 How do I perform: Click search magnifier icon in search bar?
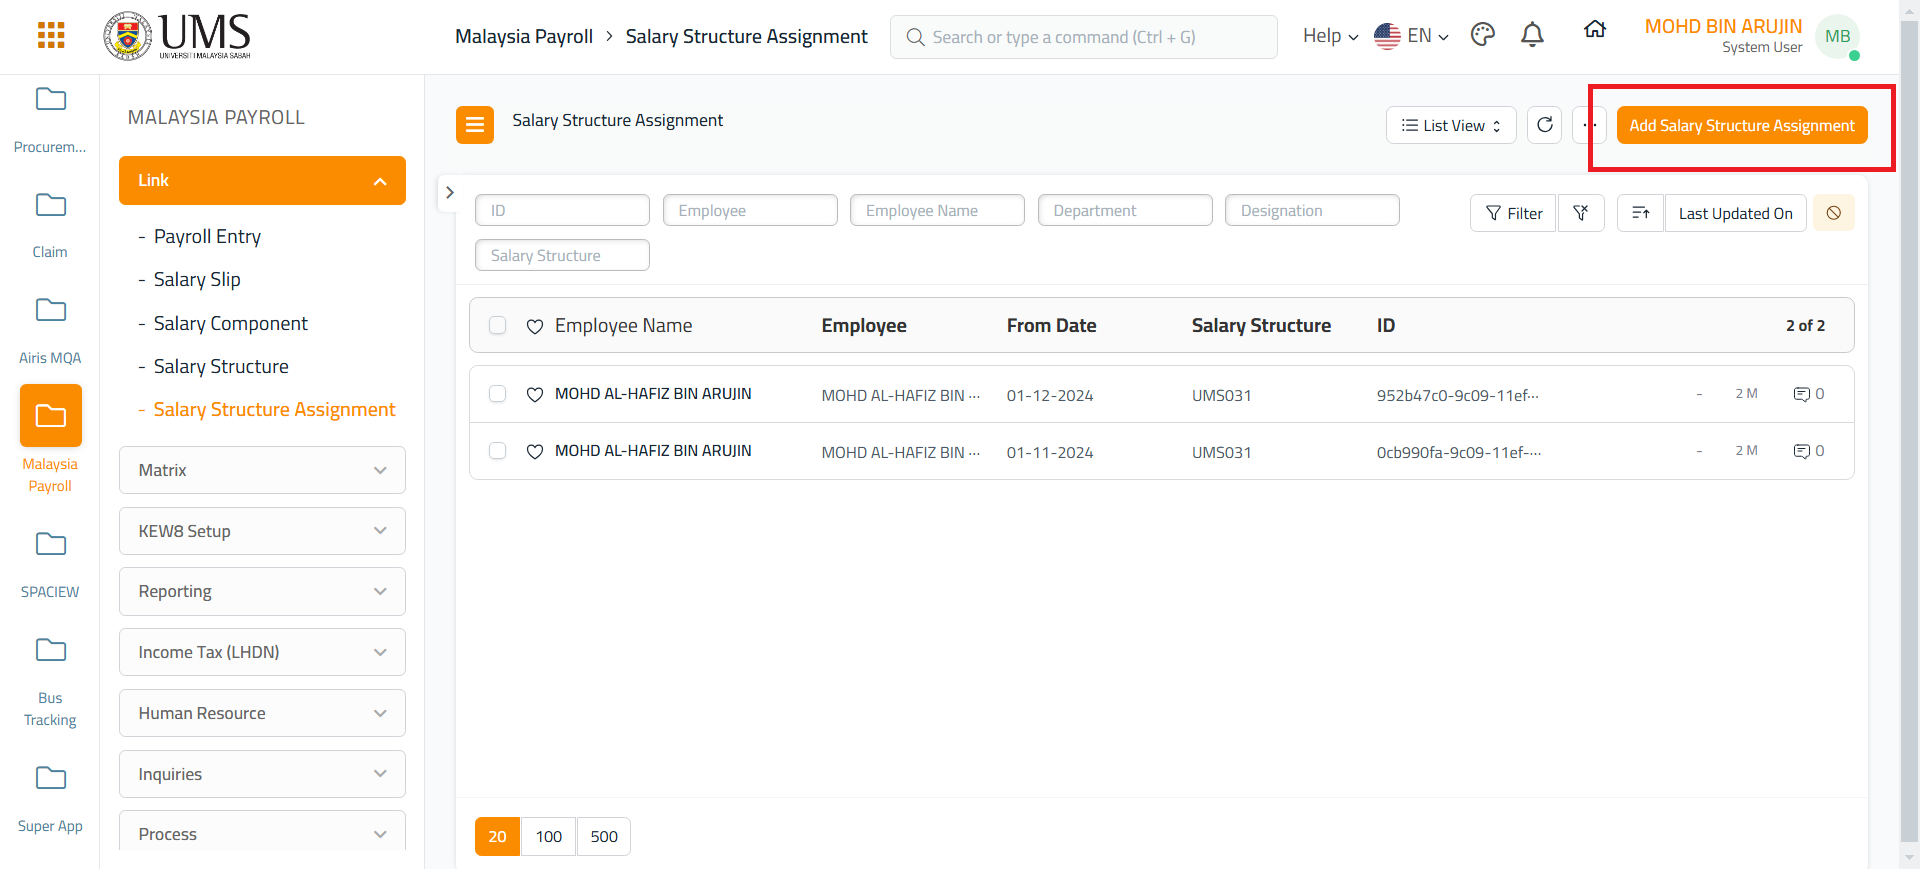pyautogui.click(x=915, y=37)
